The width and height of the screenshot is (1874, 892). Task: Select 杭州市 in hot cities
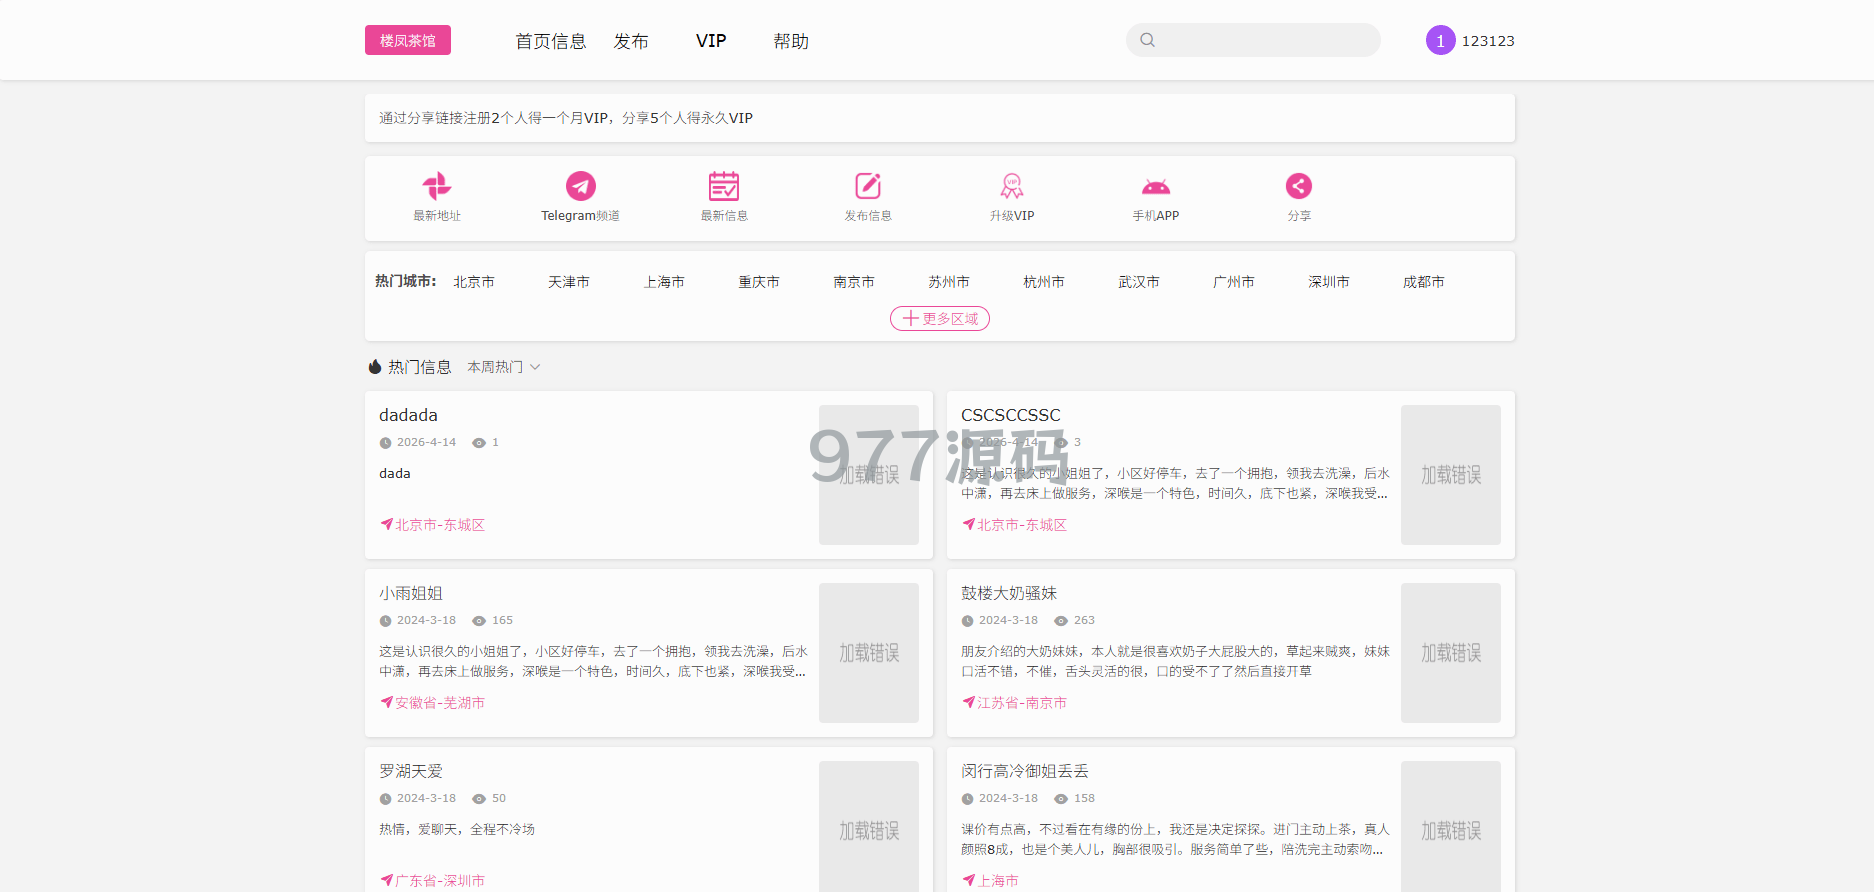1044,282
